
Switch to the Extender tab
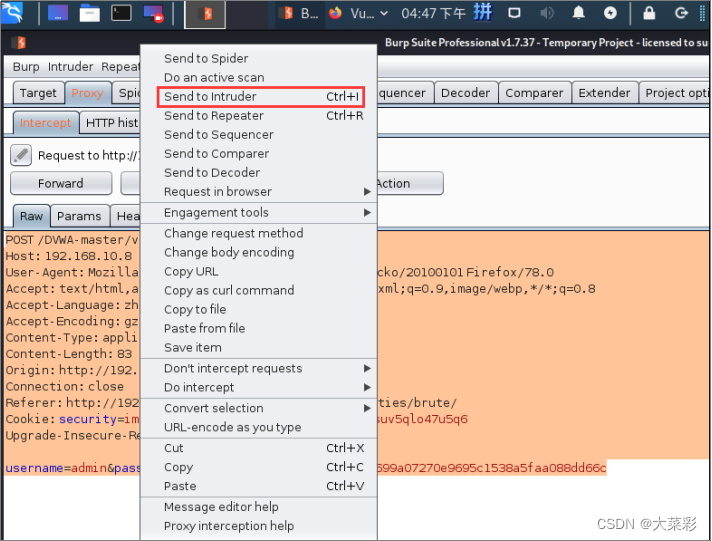click(604, 93)
